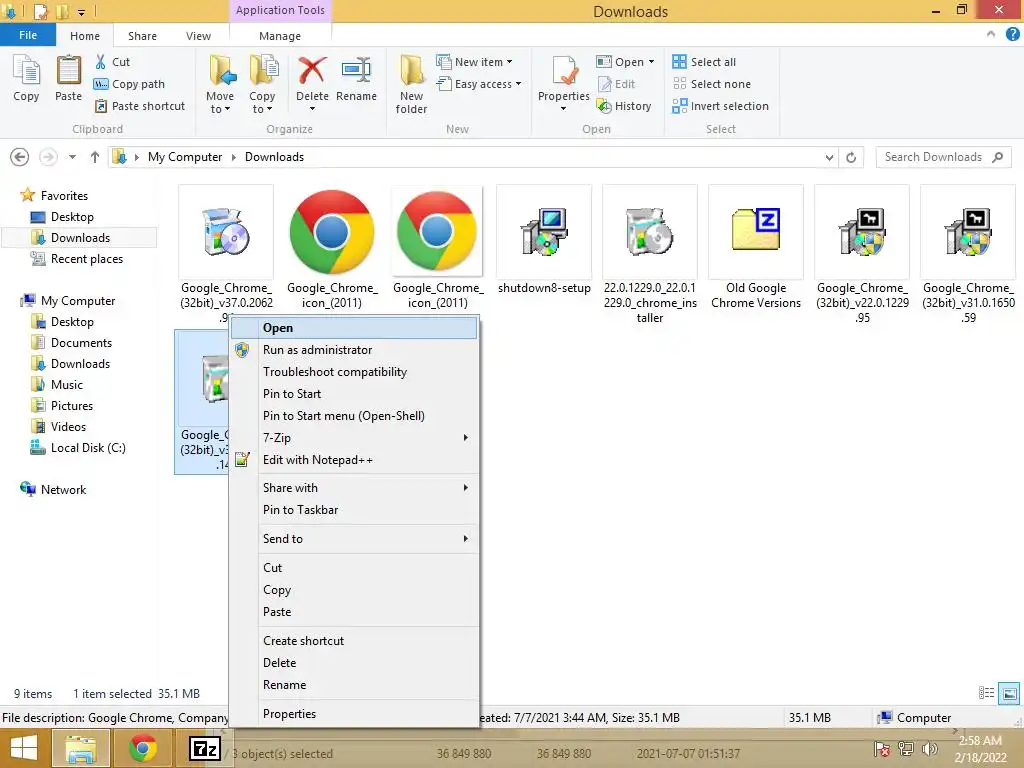Click the Copy icon in the Clipboard group

point(26,71)
